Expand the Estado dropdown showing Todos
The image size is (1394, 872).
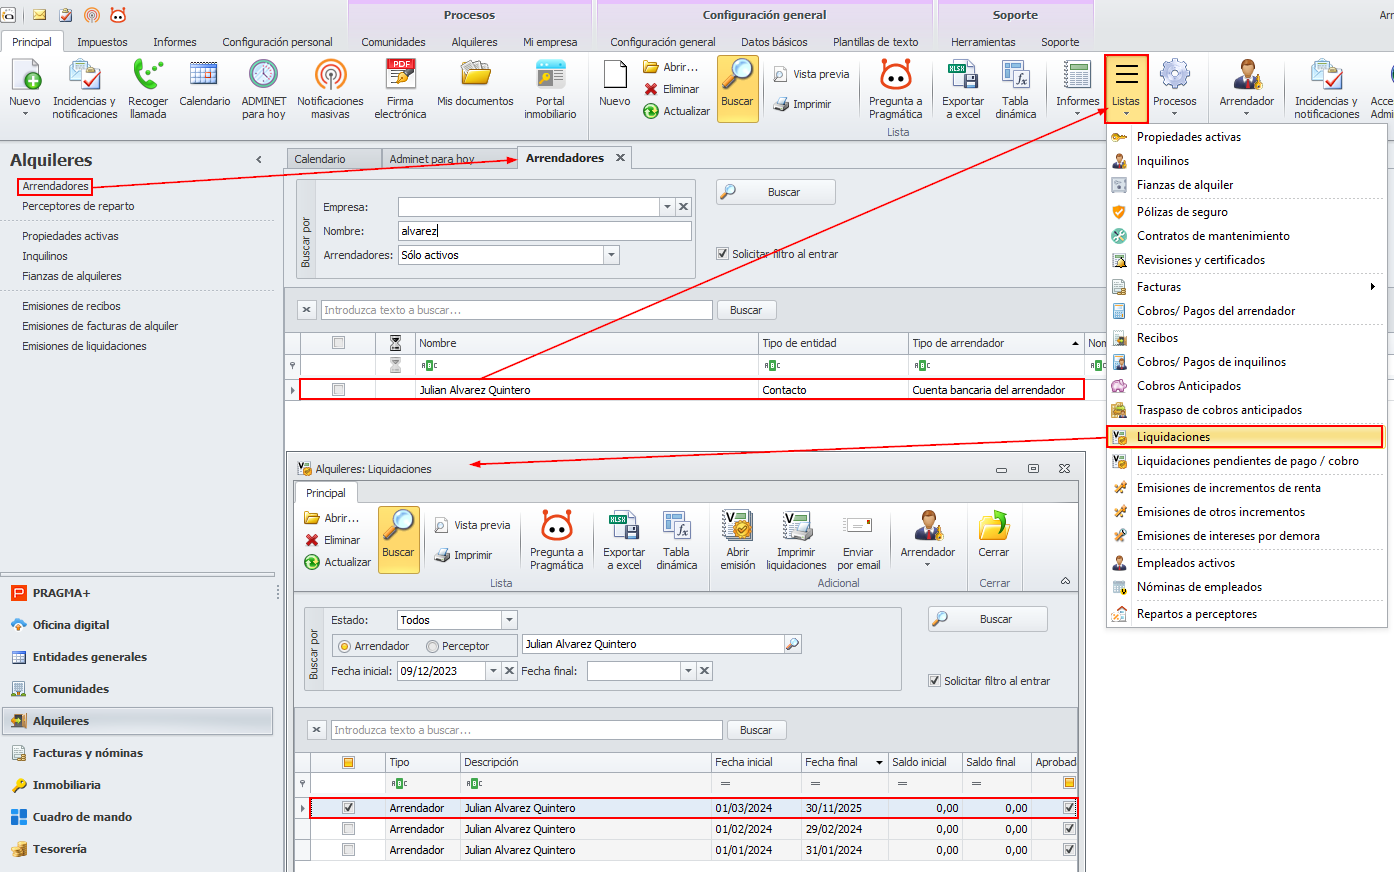tap(509, 620)
